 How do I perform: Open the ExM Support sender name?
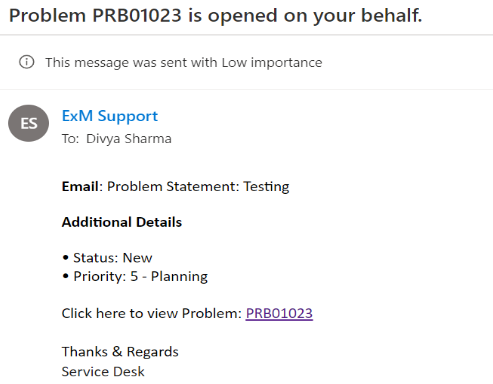pos(110,116)
